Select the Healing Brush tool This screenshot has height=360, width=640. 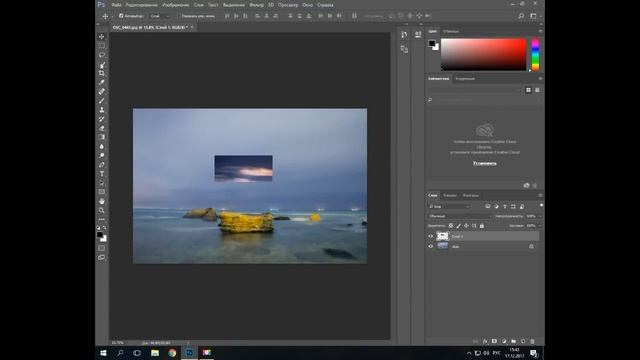pyautogui.click(x=102, y=92)
